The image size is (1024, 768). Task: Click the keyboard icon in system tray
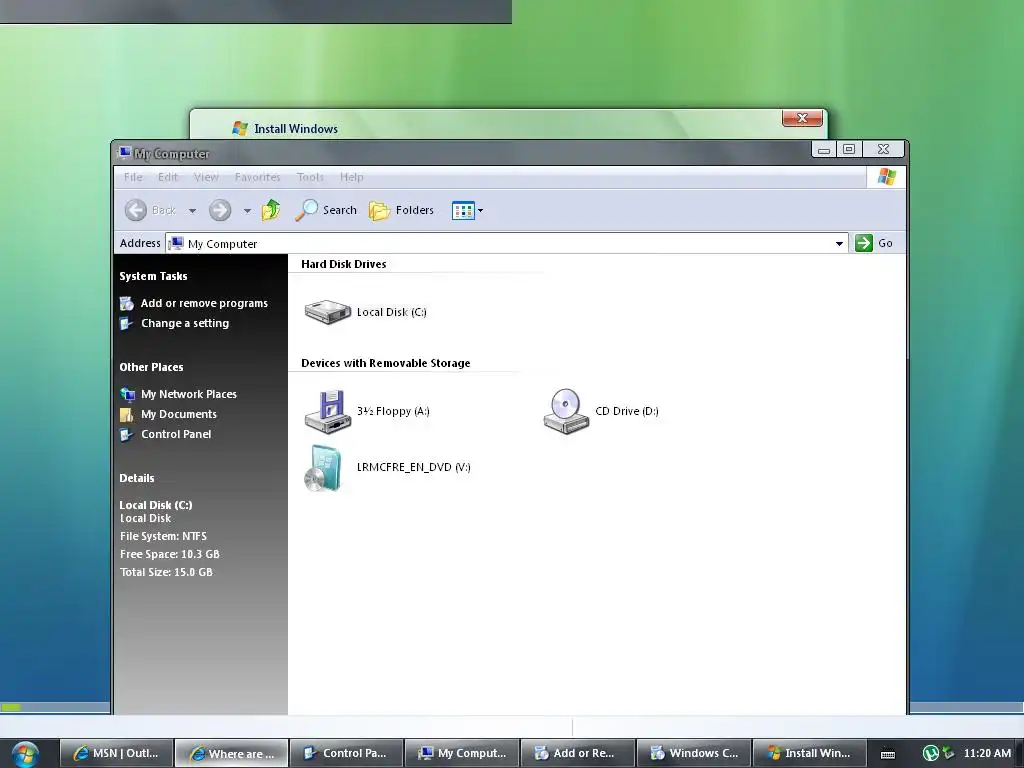(888, 754)
